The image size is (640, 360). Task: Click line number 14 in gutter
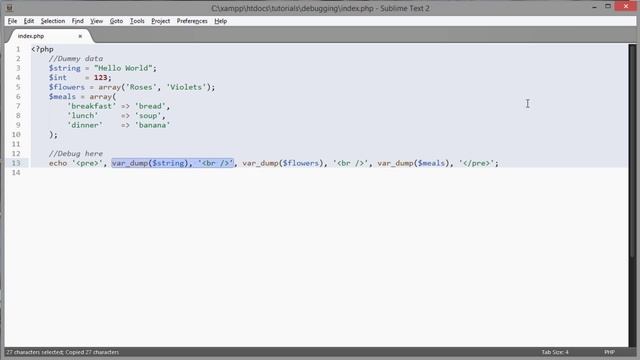16,172
